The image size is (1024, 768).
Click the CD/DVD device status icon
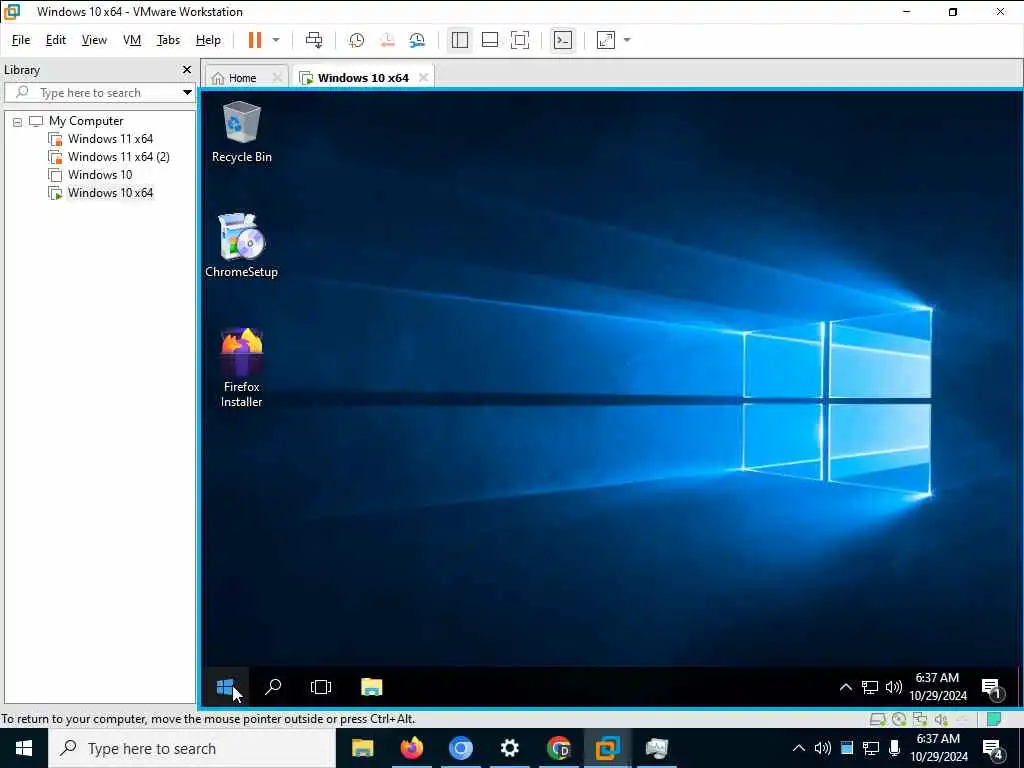[x=899, y=720]
